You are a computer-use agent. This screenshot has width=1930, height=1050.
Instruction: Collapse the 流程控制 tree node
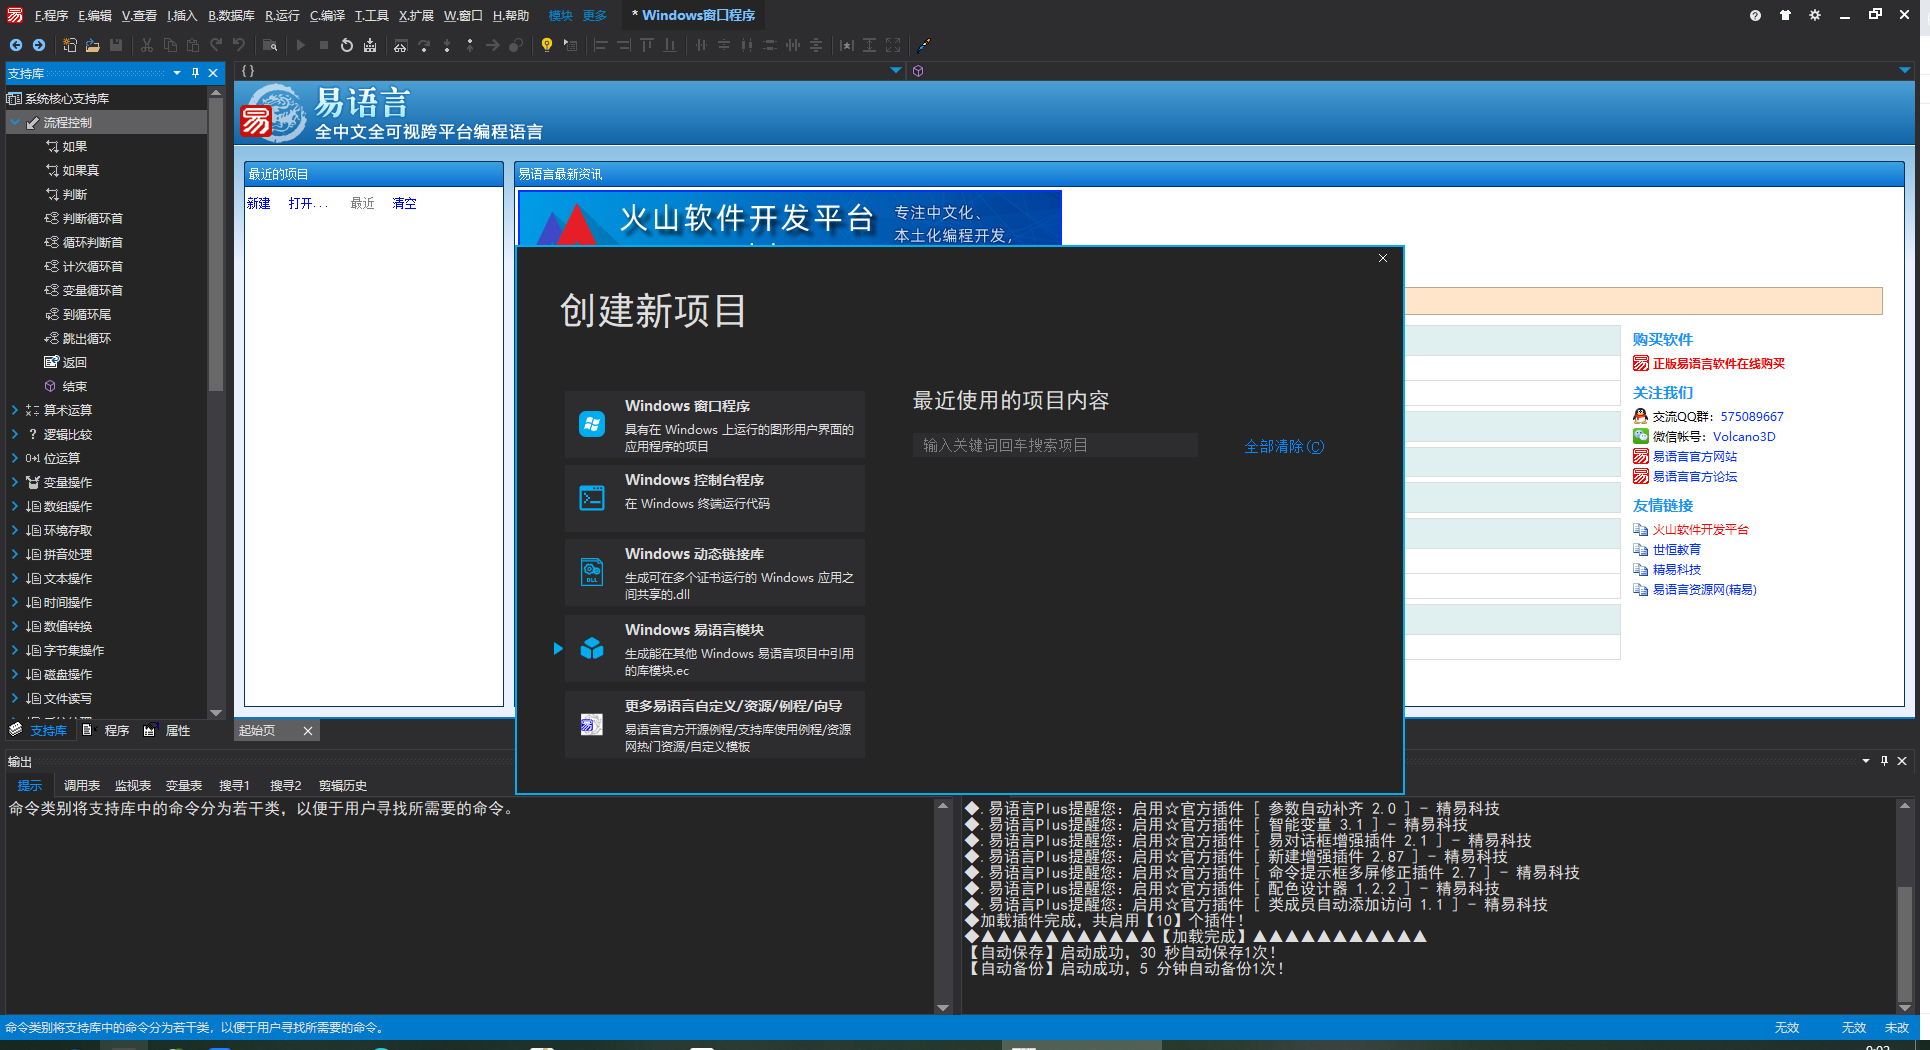15,122
